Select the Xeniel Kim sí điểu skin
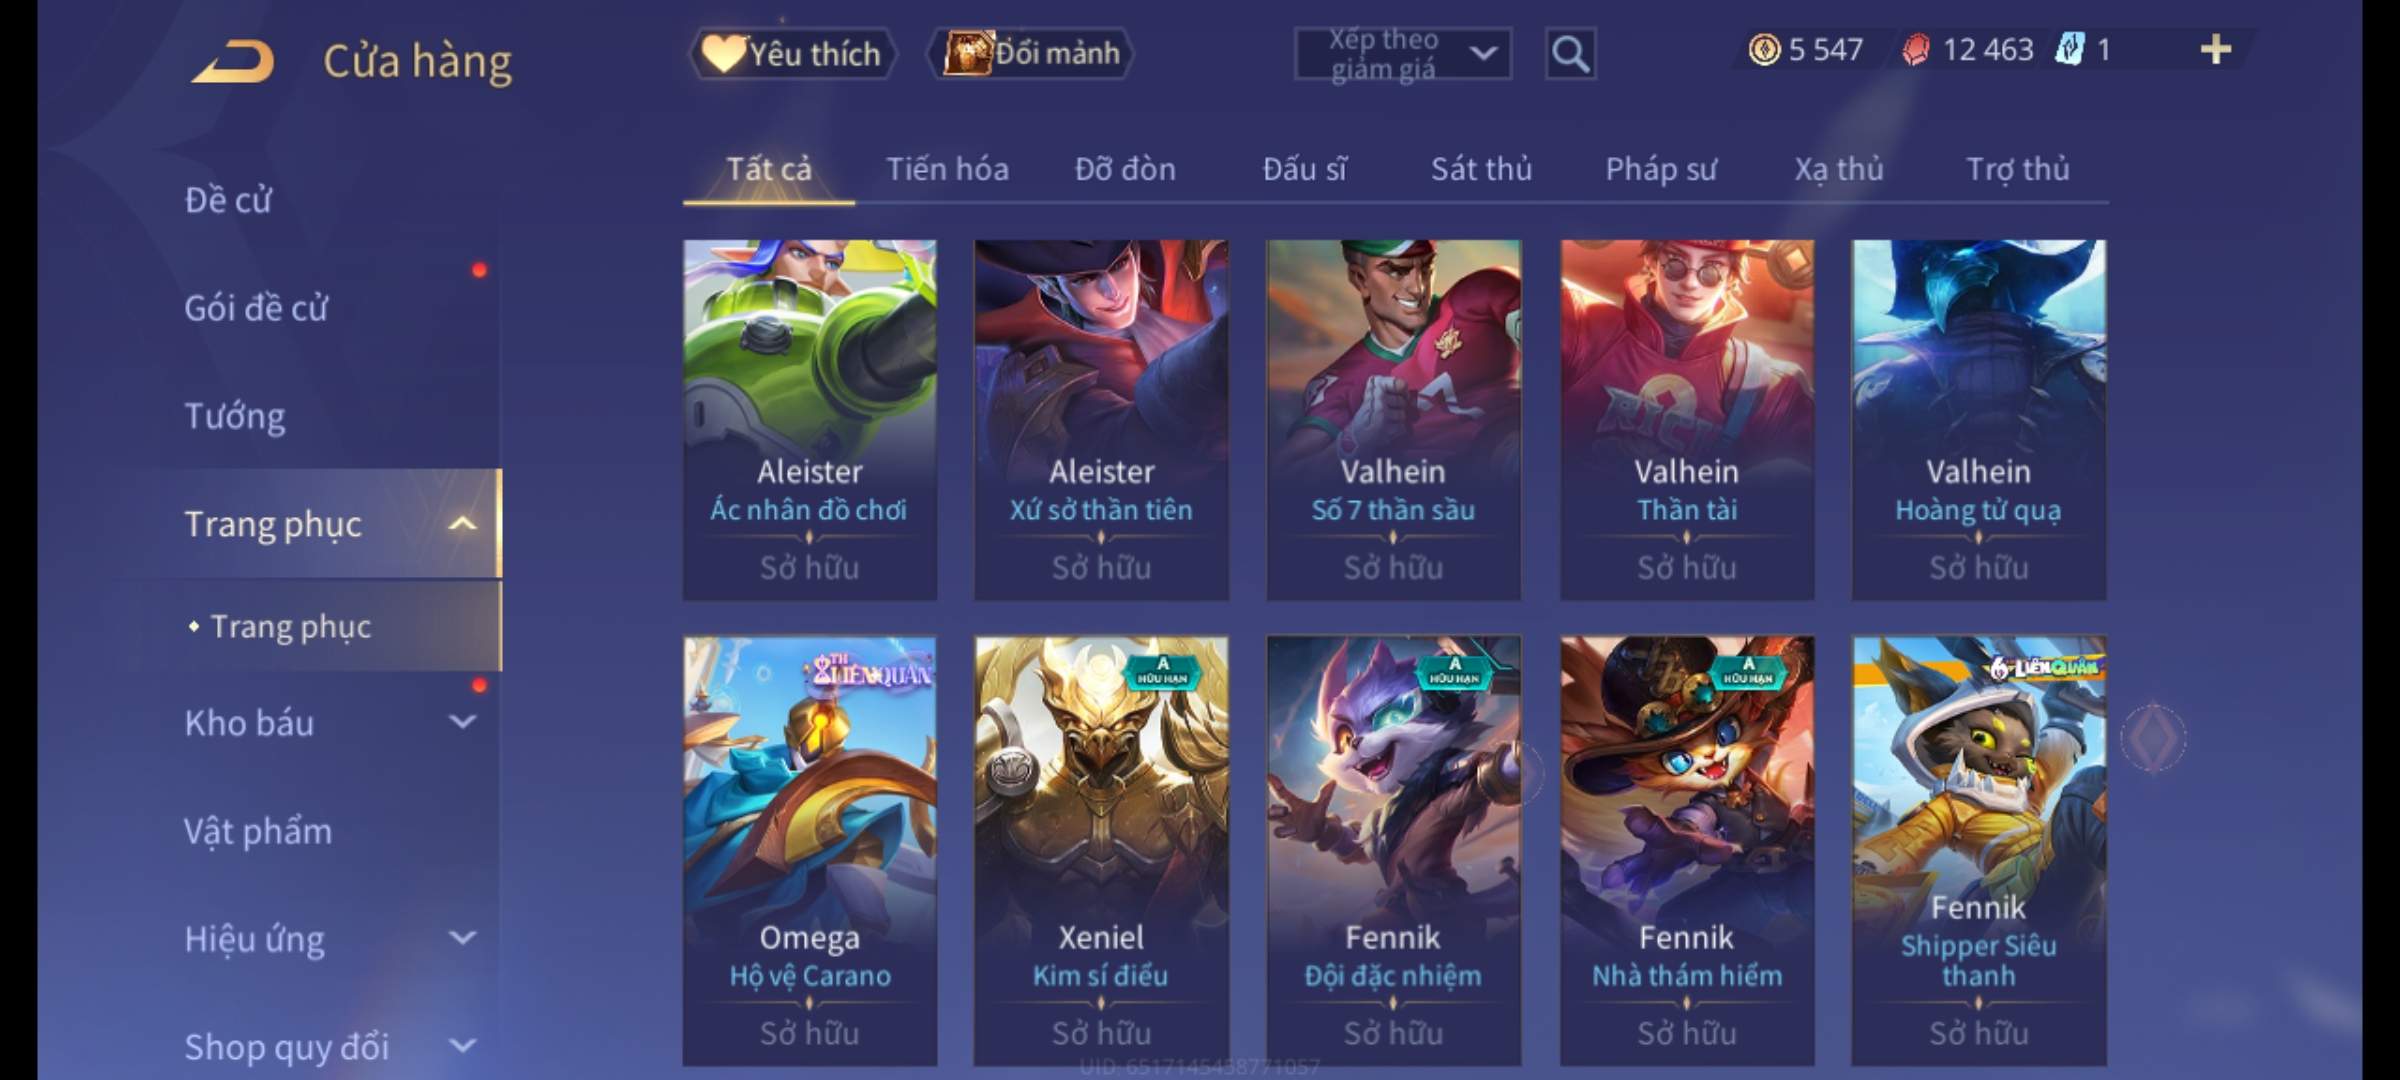The image size is (2400, 1080). point(1101,850)
